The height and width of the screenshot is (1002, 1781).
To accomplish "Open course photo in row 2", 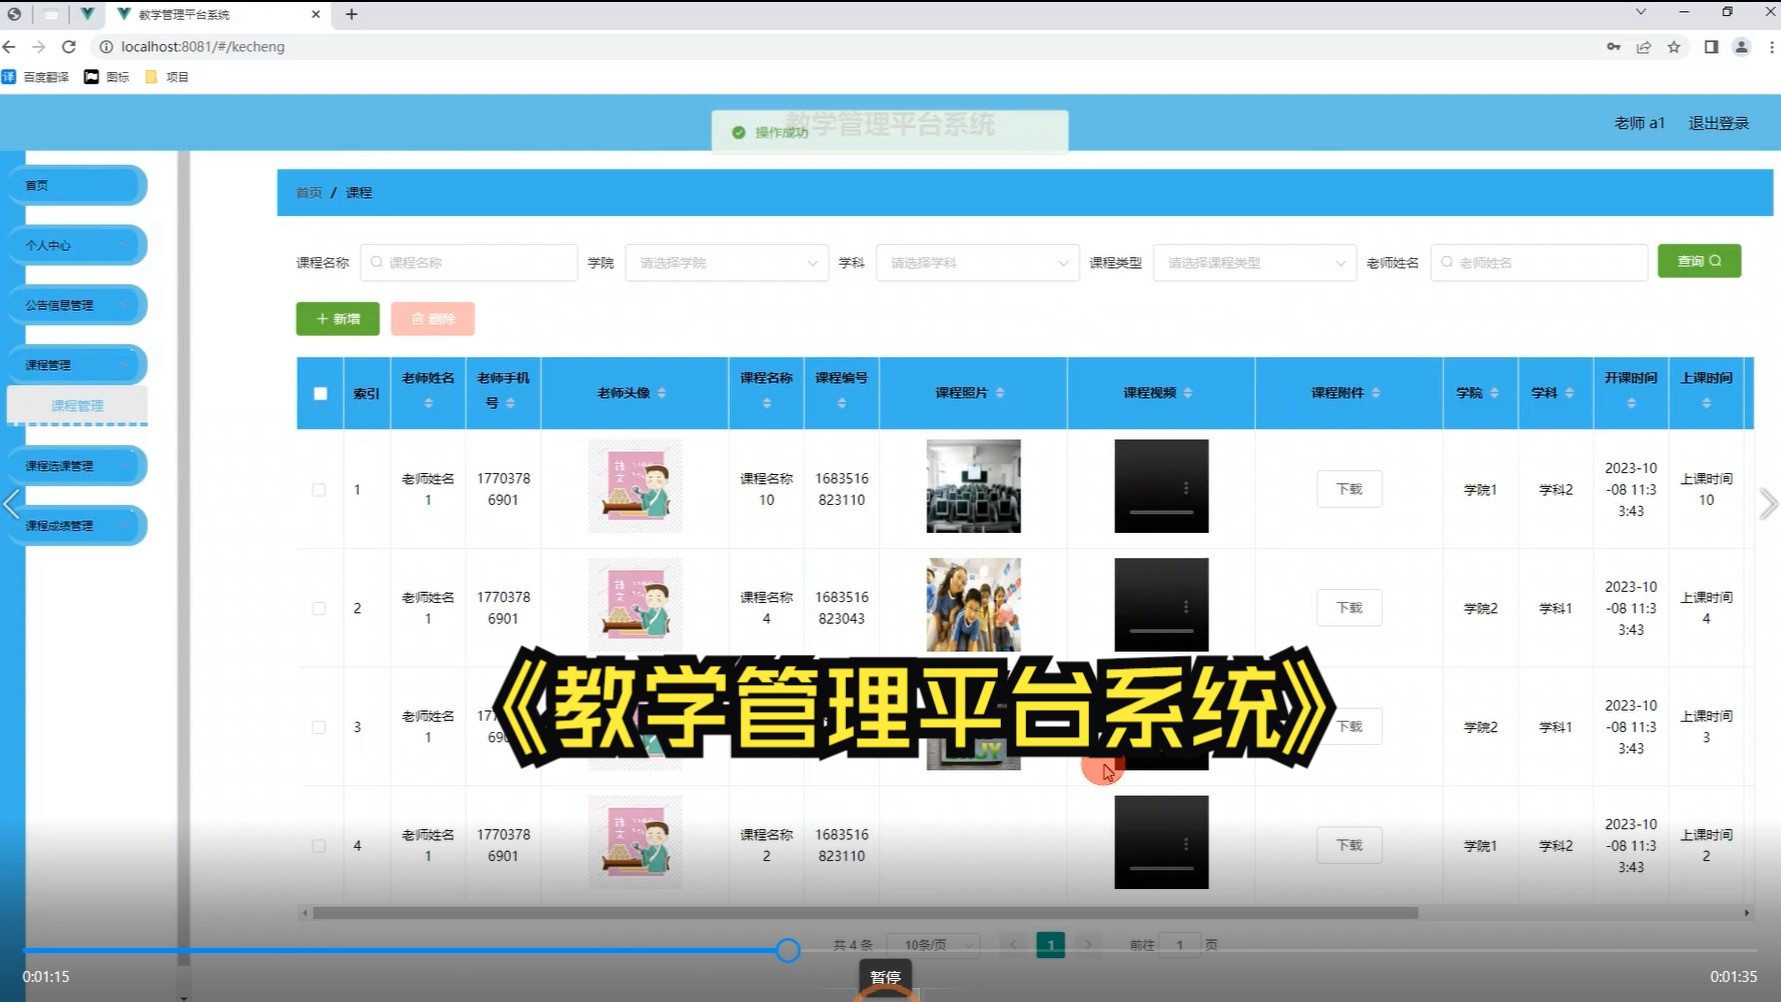I will coord(973,605).
